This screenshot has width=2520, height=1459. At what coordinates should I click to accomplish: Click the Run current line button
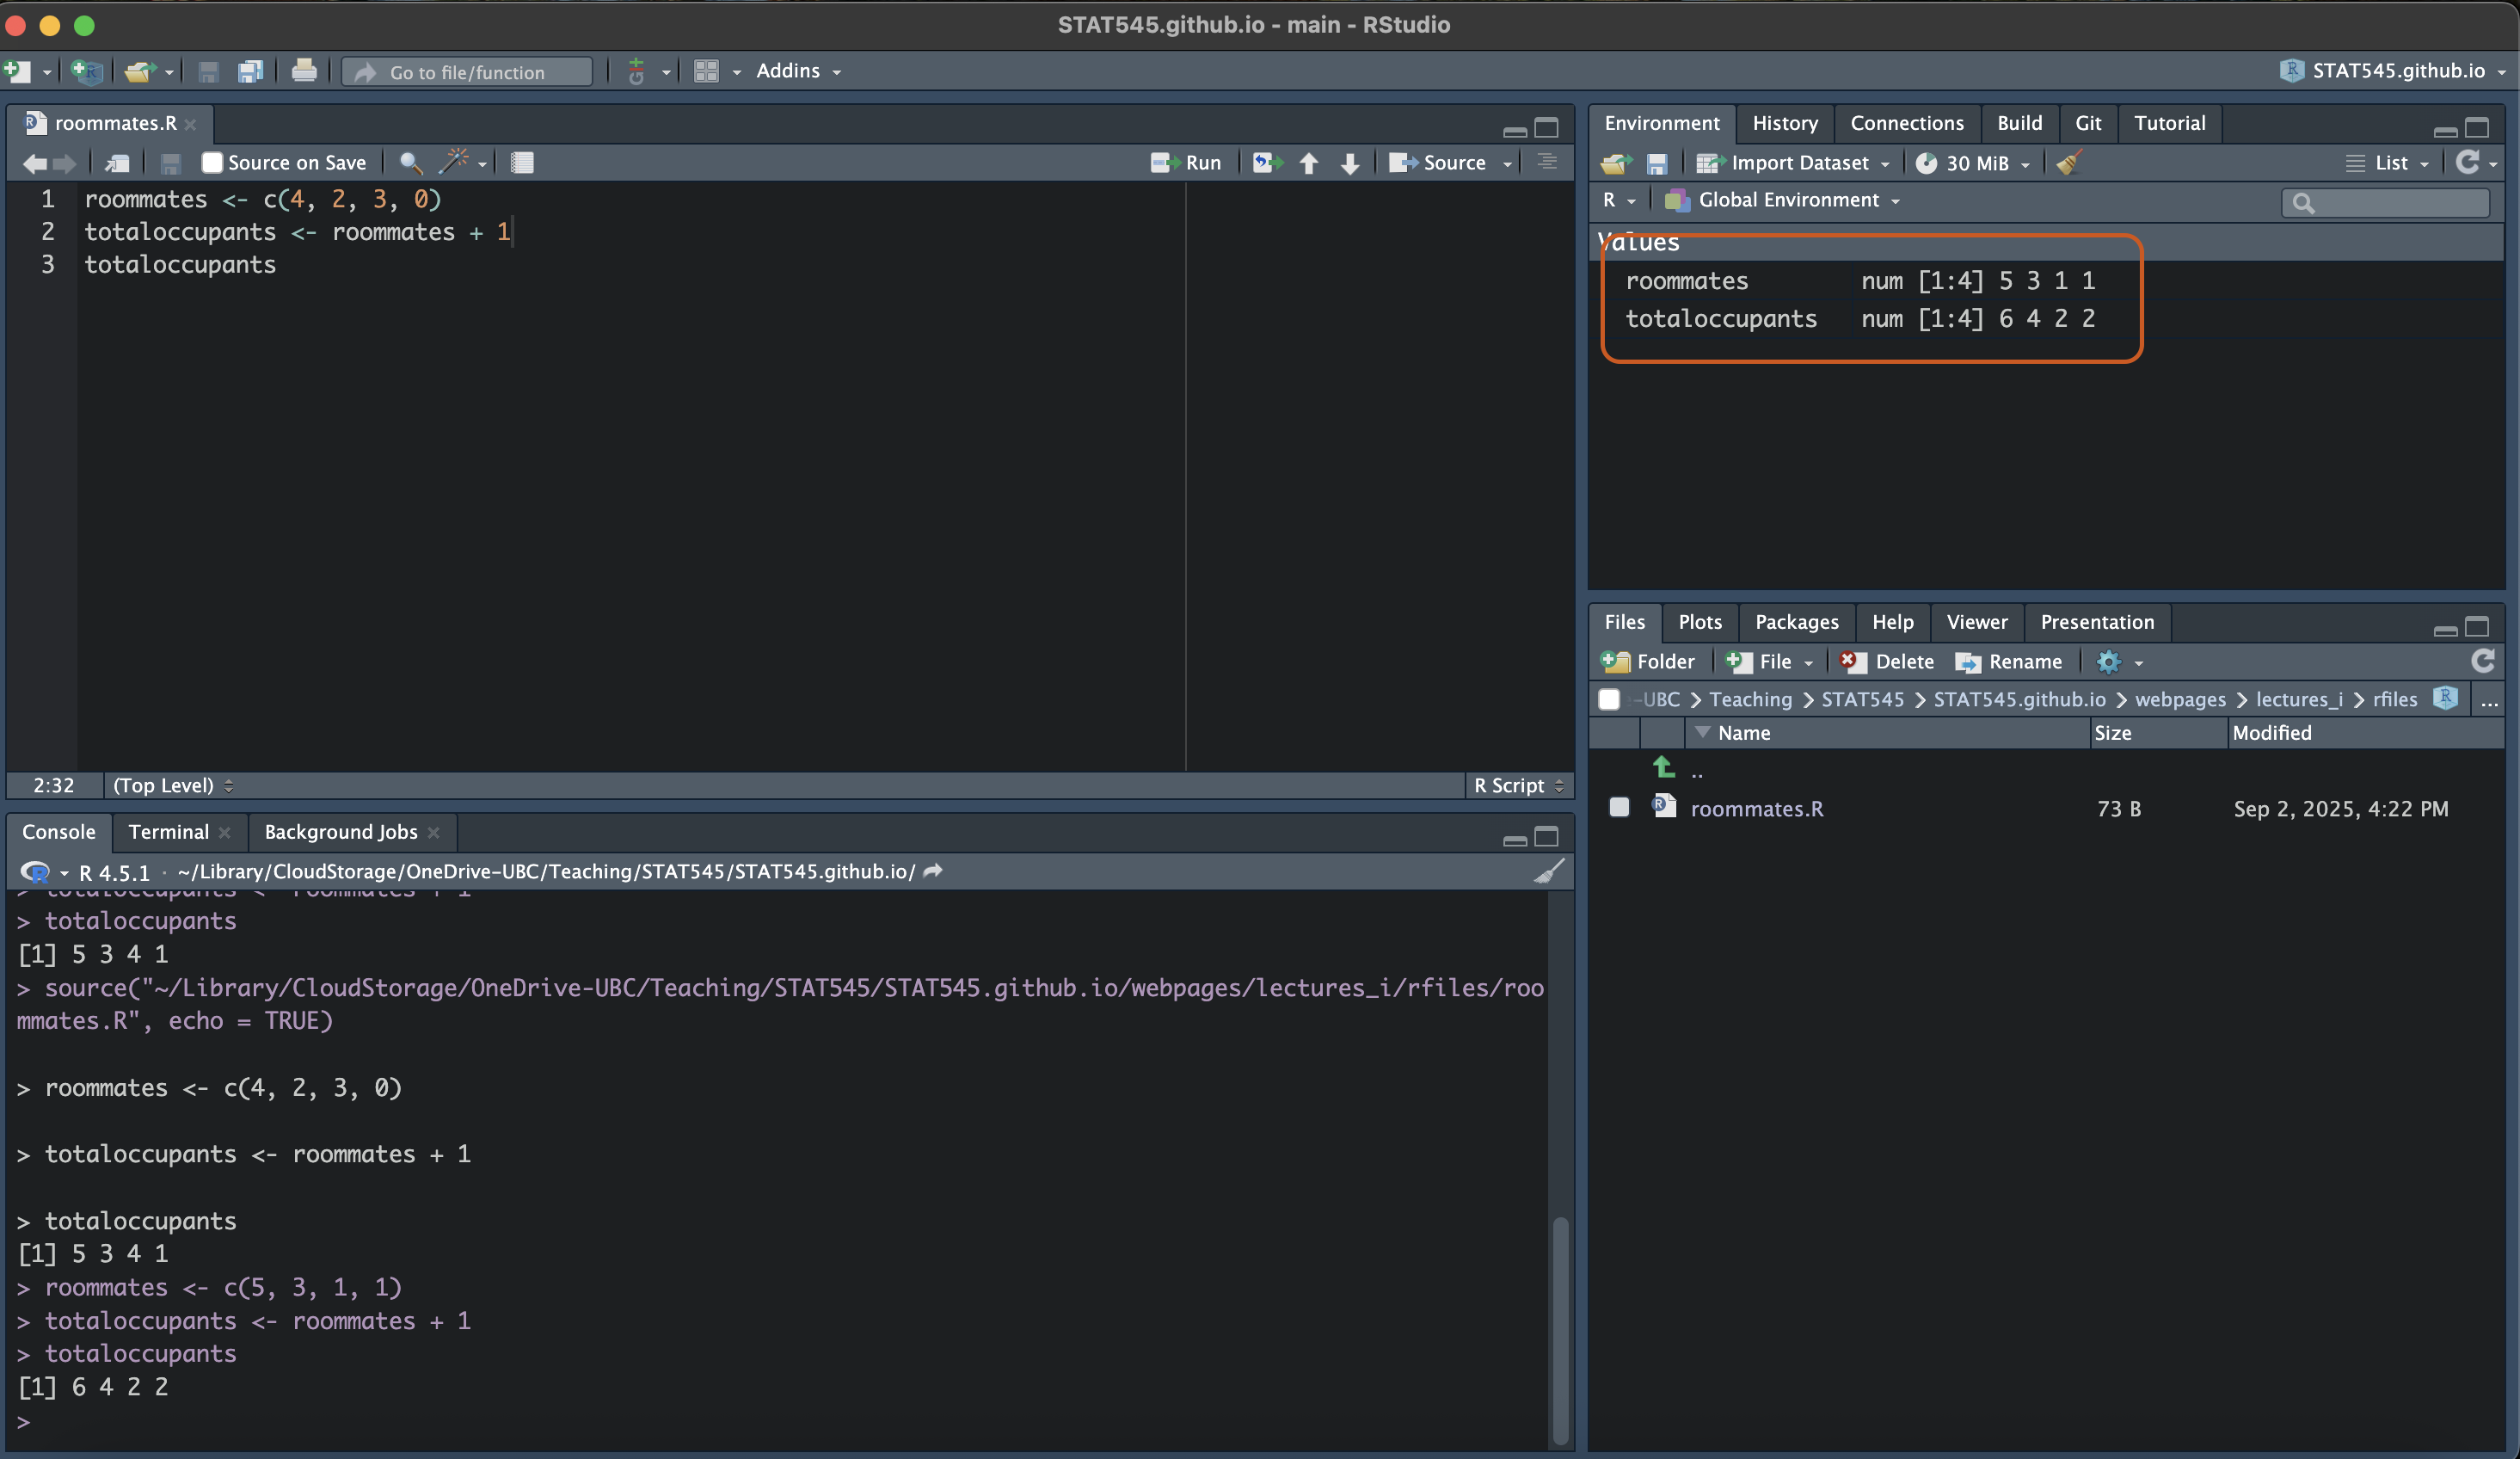[1186, 163]
